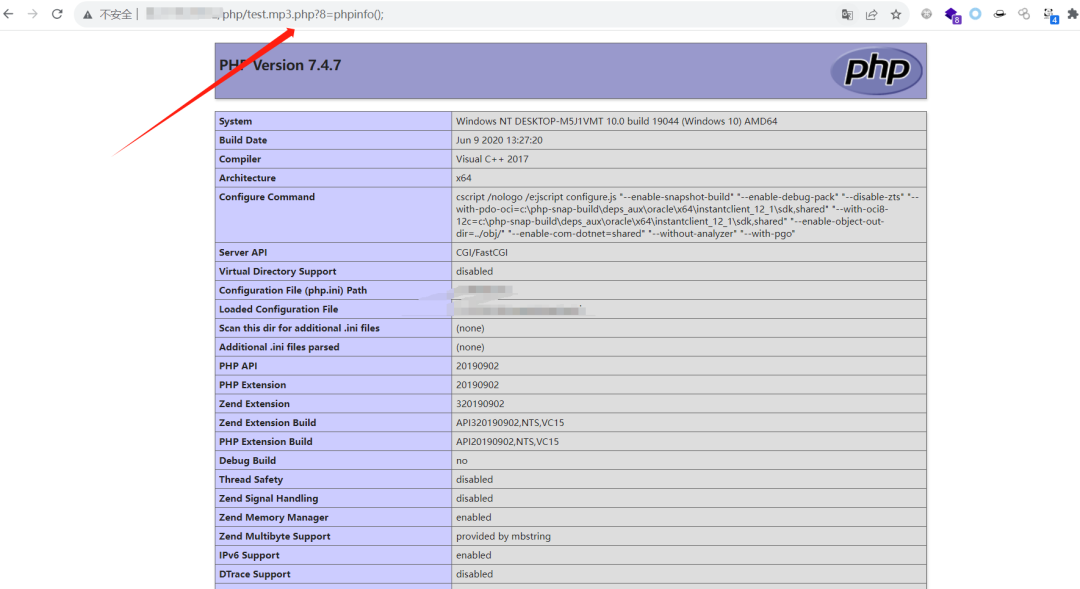Select the Server API label
Image resolution: width=1080 pixels, height=589 pixels.
243,253
